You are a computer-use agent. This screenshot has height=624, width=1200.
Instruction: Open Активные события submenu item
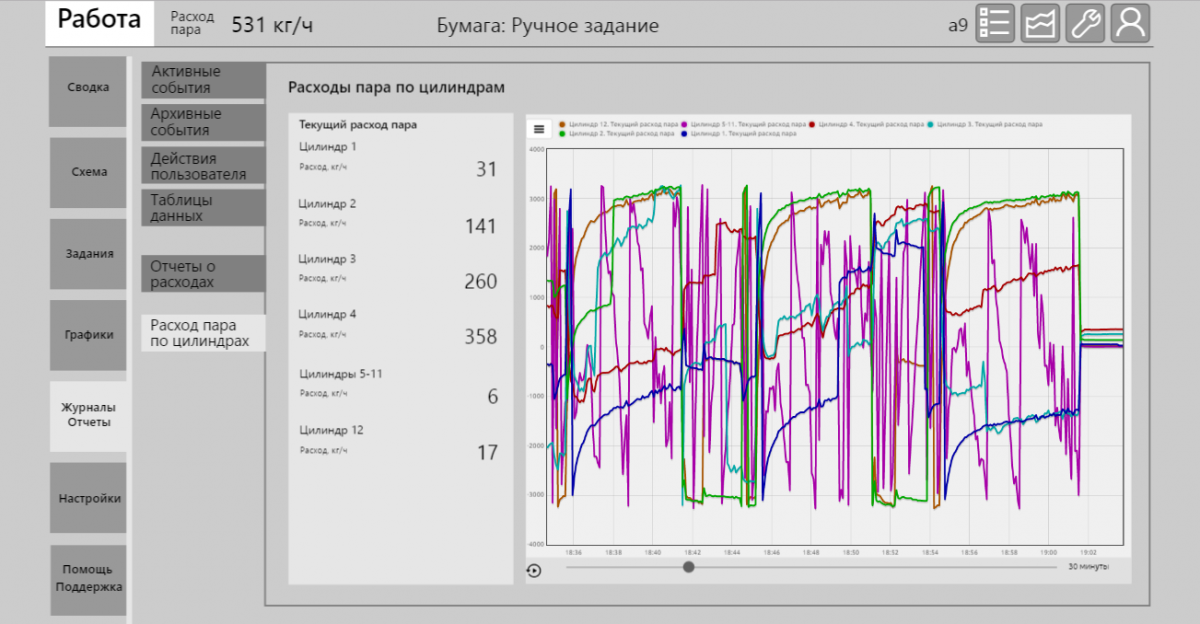click(x=203, y=80)
